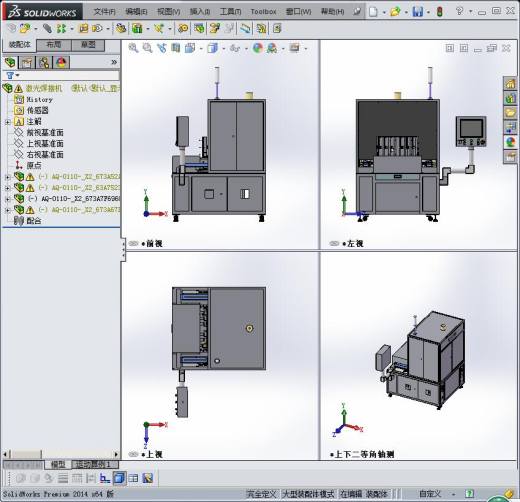Screen dimensions: 520x502
Task: Click the Linear Component Pattern icon
Action: [61, 29]
